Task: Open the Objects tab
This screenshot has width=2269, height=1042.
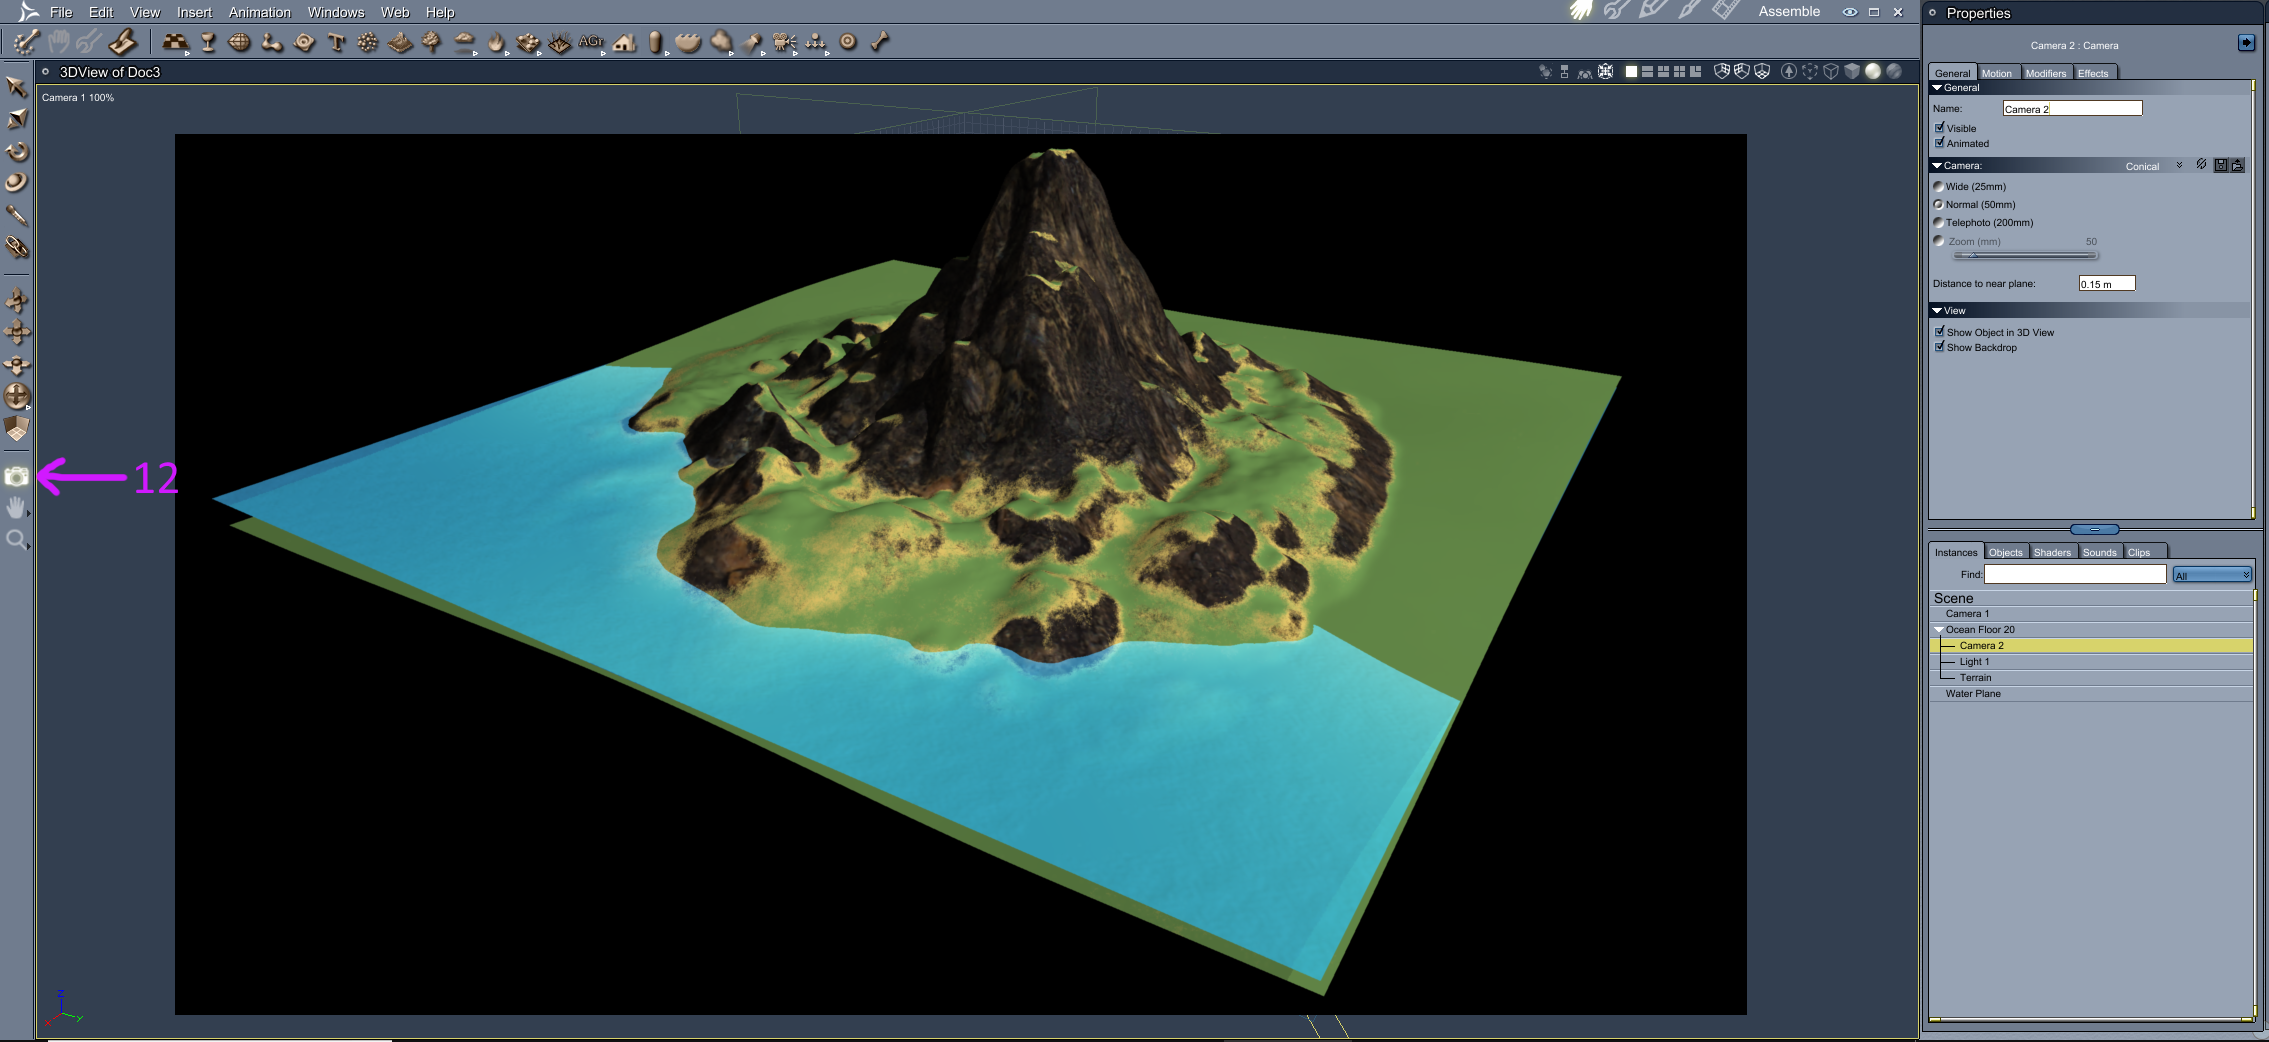Action: [x=2005, y=552]
